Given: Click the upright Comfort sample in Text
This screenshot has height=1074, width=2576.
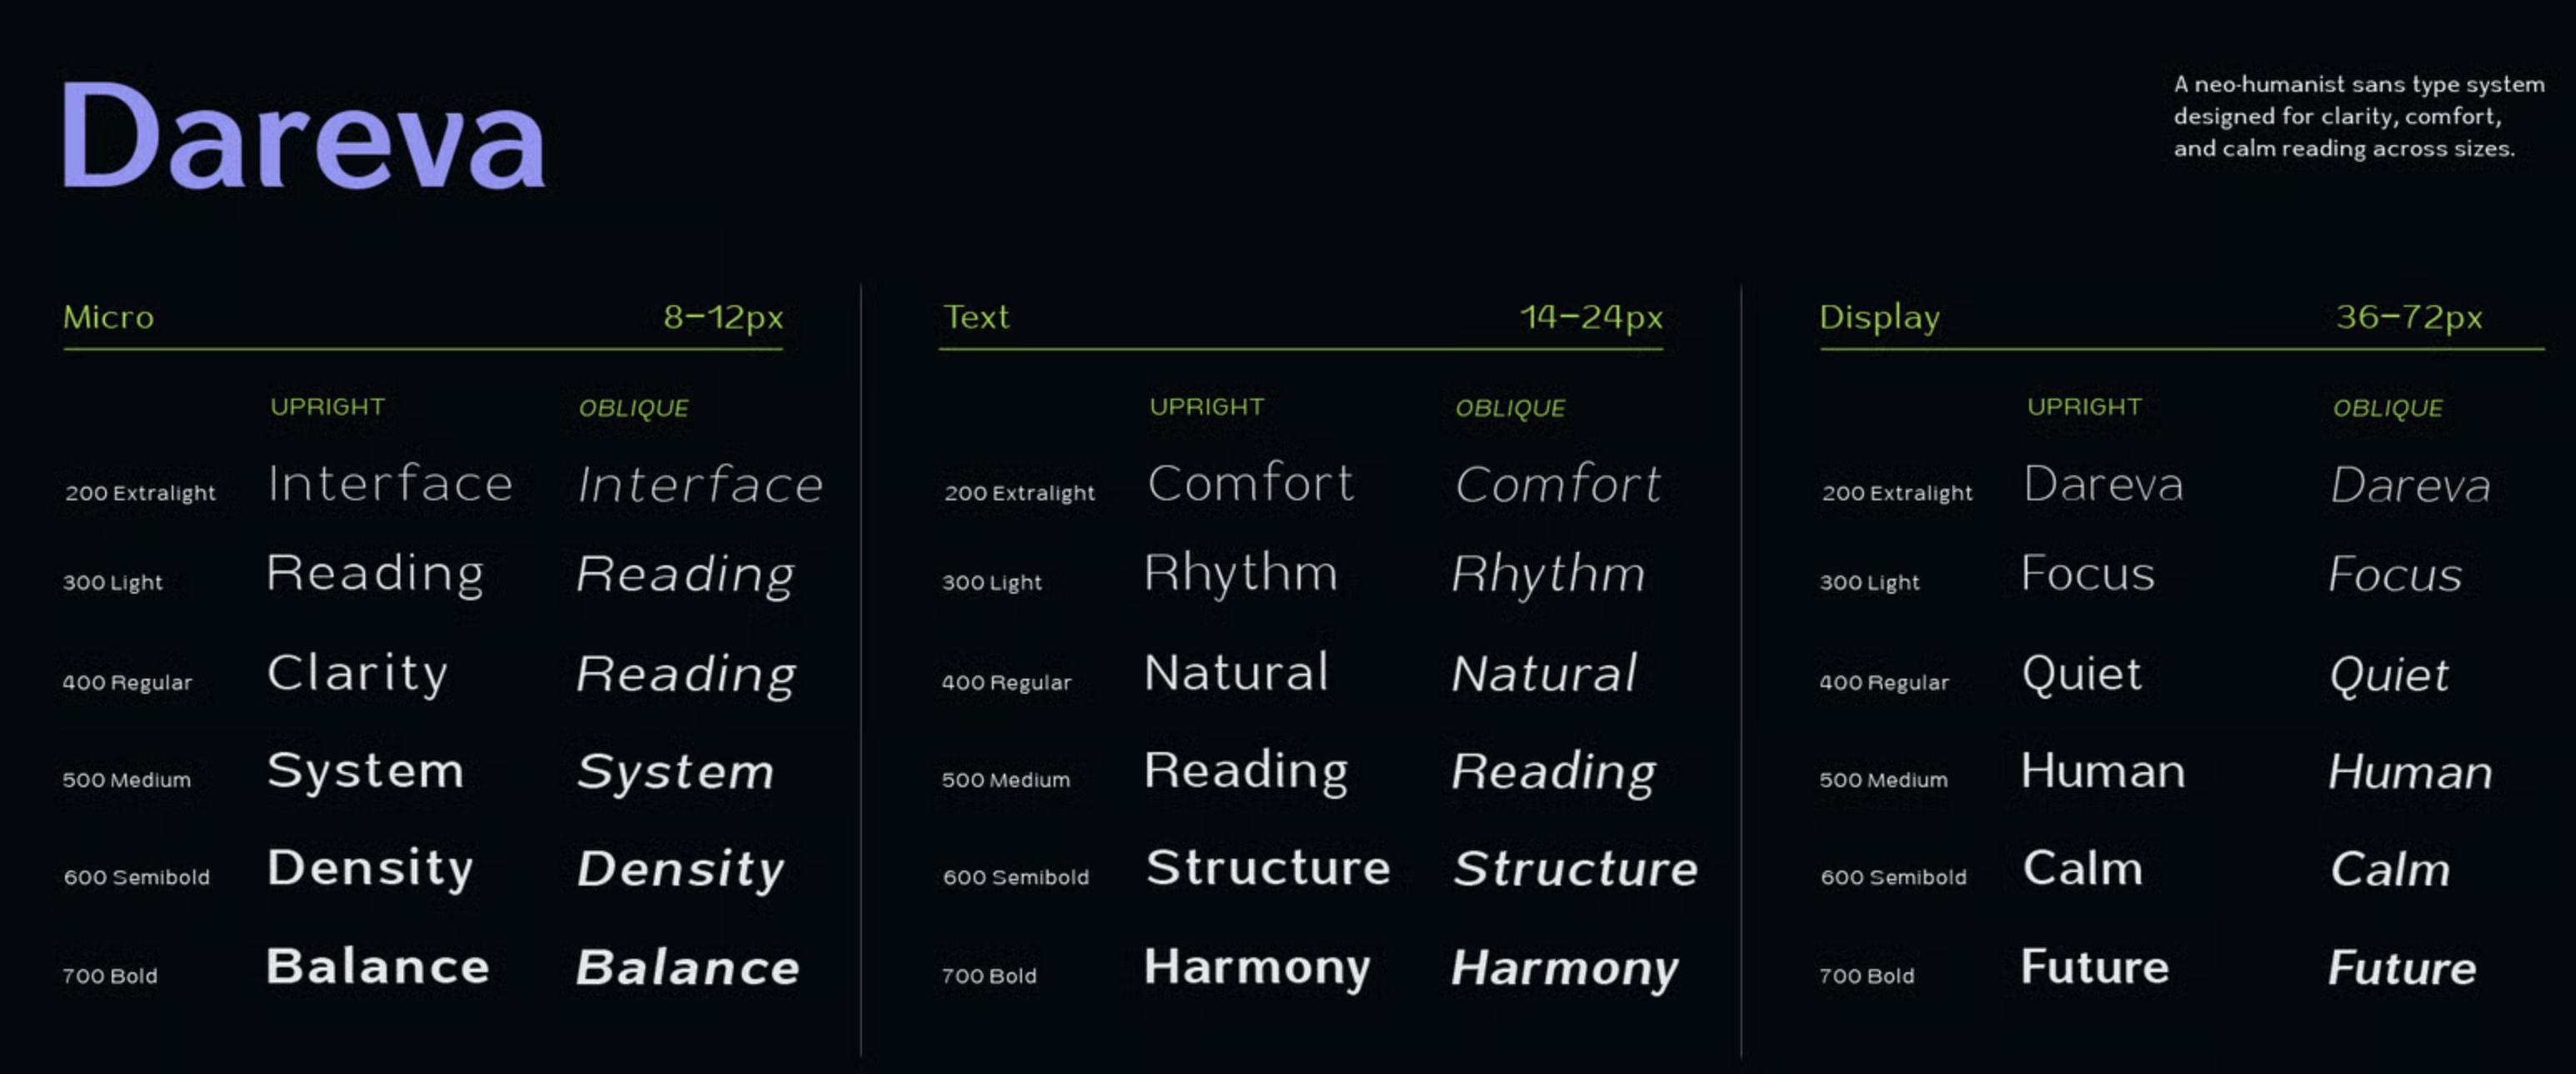Looking at the screenshot, I should [1251, 484].
